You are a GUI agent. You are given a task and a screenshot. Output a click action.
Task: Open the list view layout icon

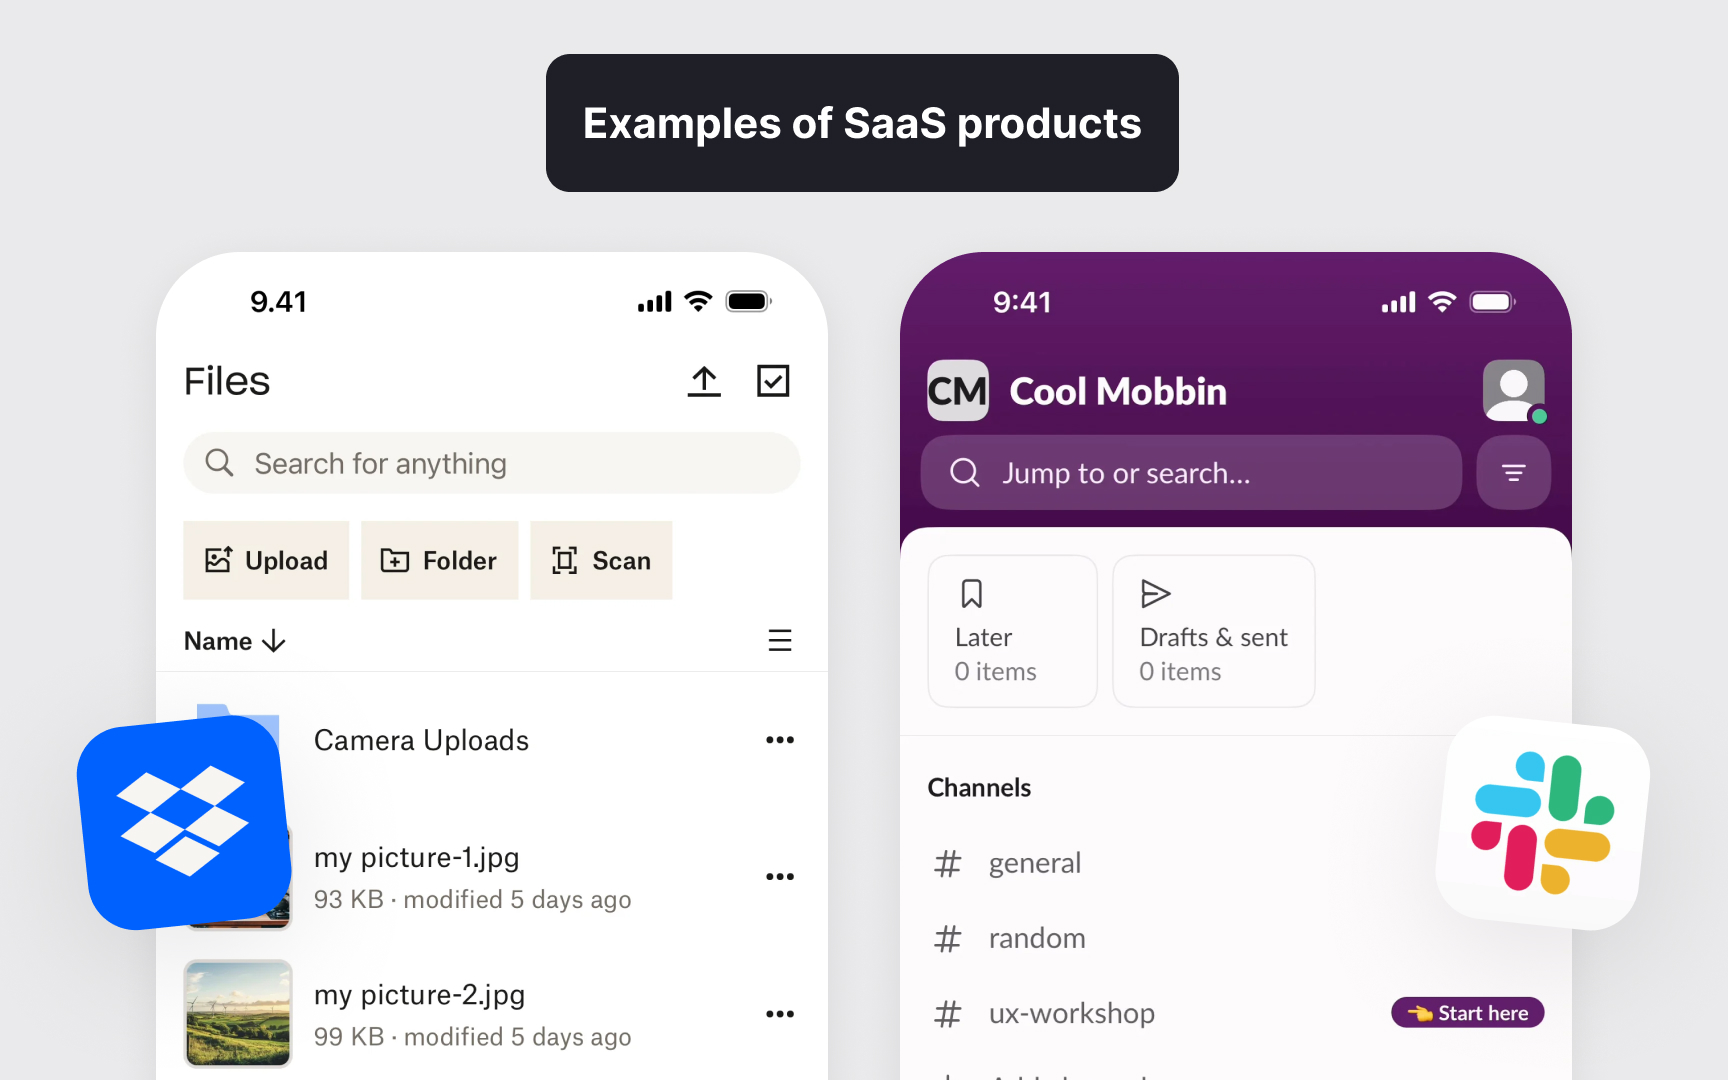pyautogui.click(x=780, y=640)
